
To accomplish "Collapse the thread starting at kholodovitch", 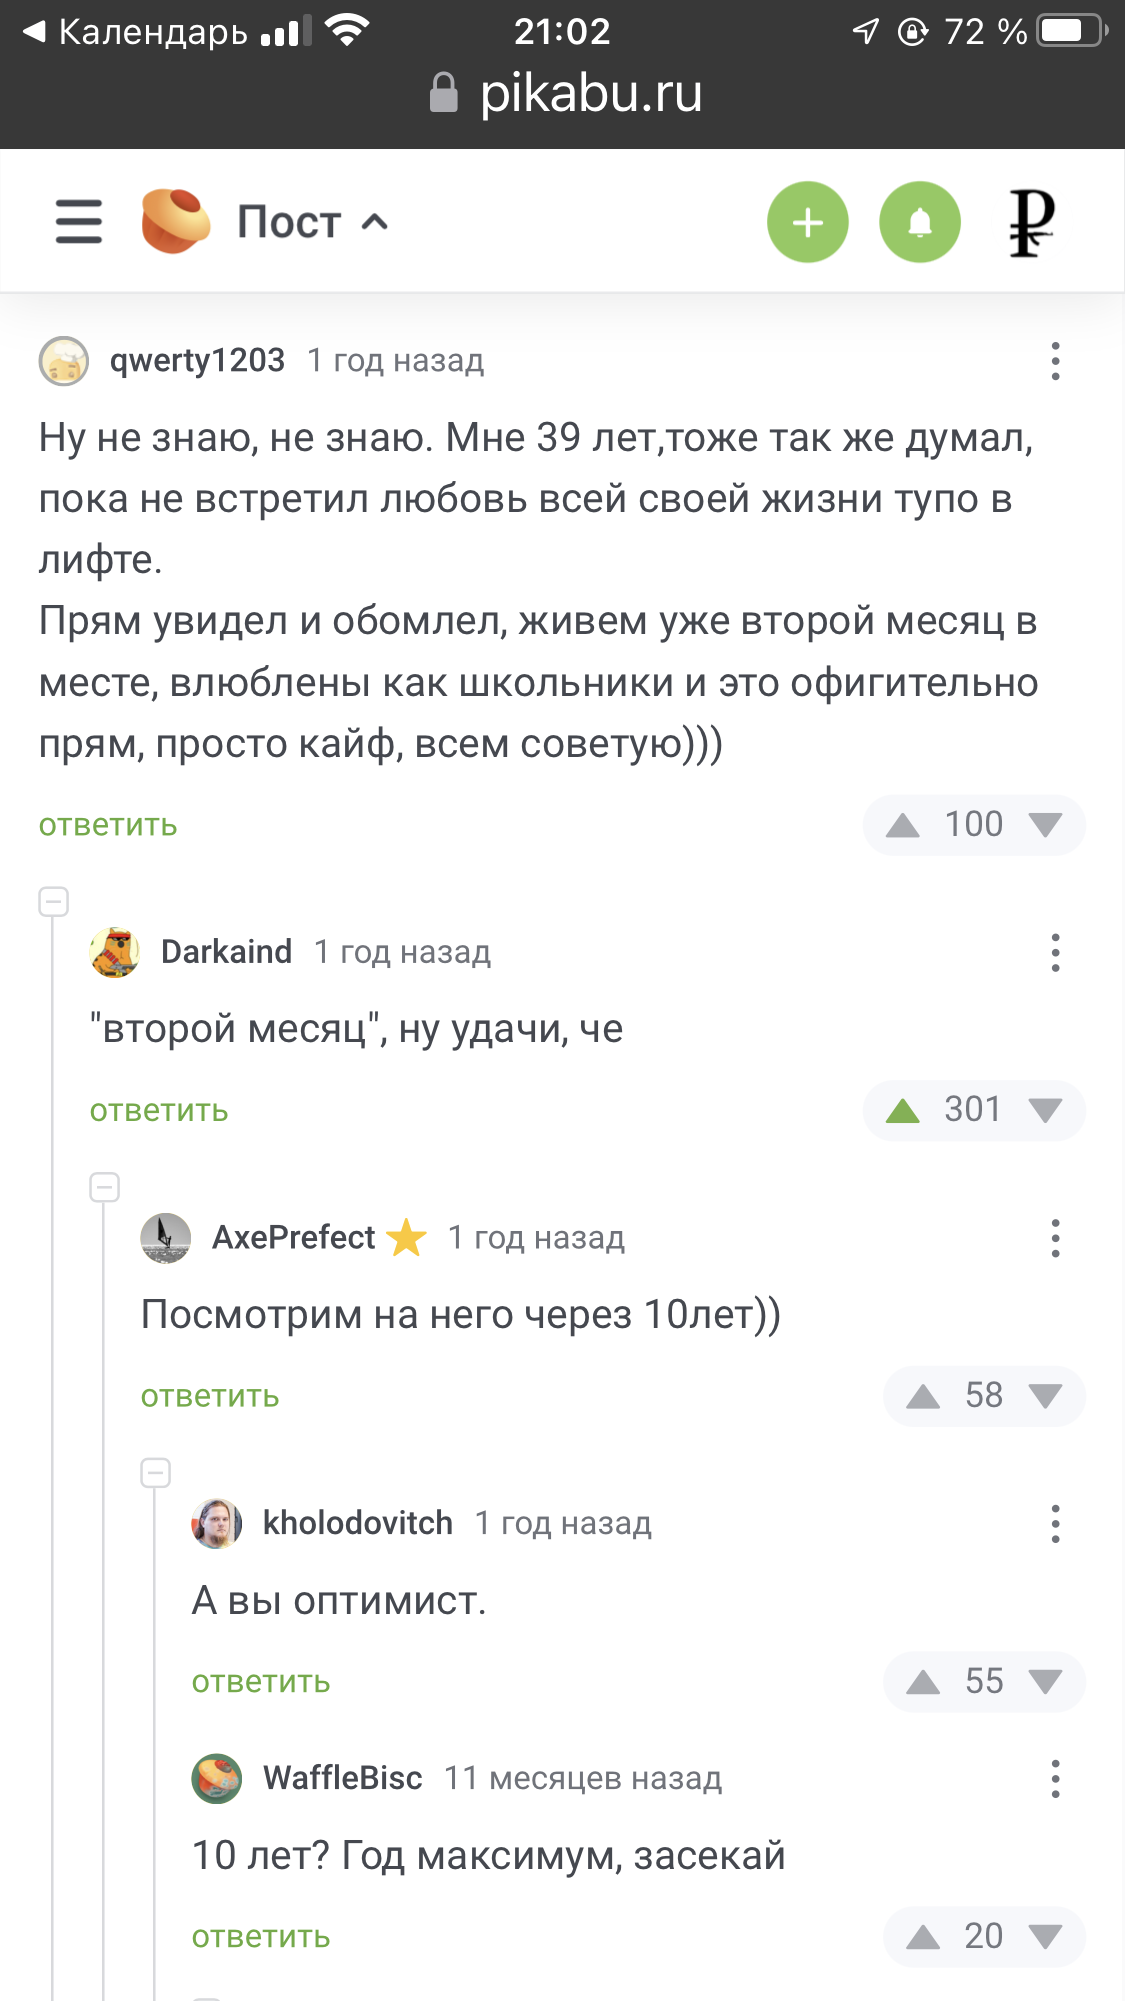I will (x=156, y=1472).
